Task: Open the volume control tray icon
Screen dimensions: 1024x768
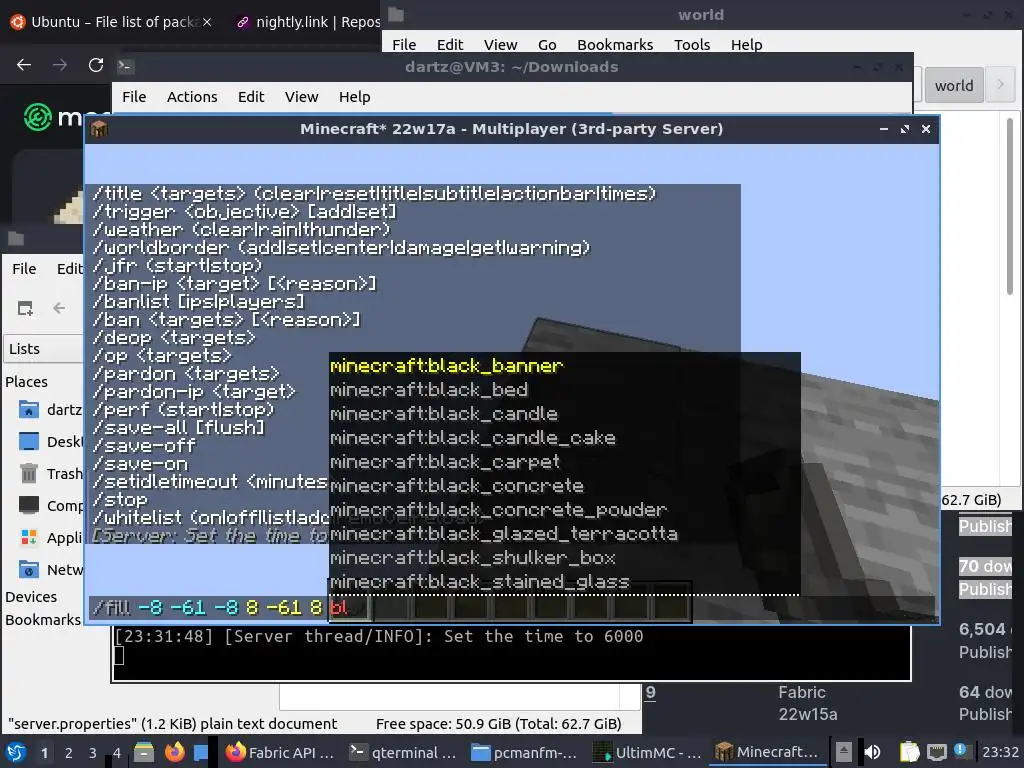Action: [x=872, y=752]
